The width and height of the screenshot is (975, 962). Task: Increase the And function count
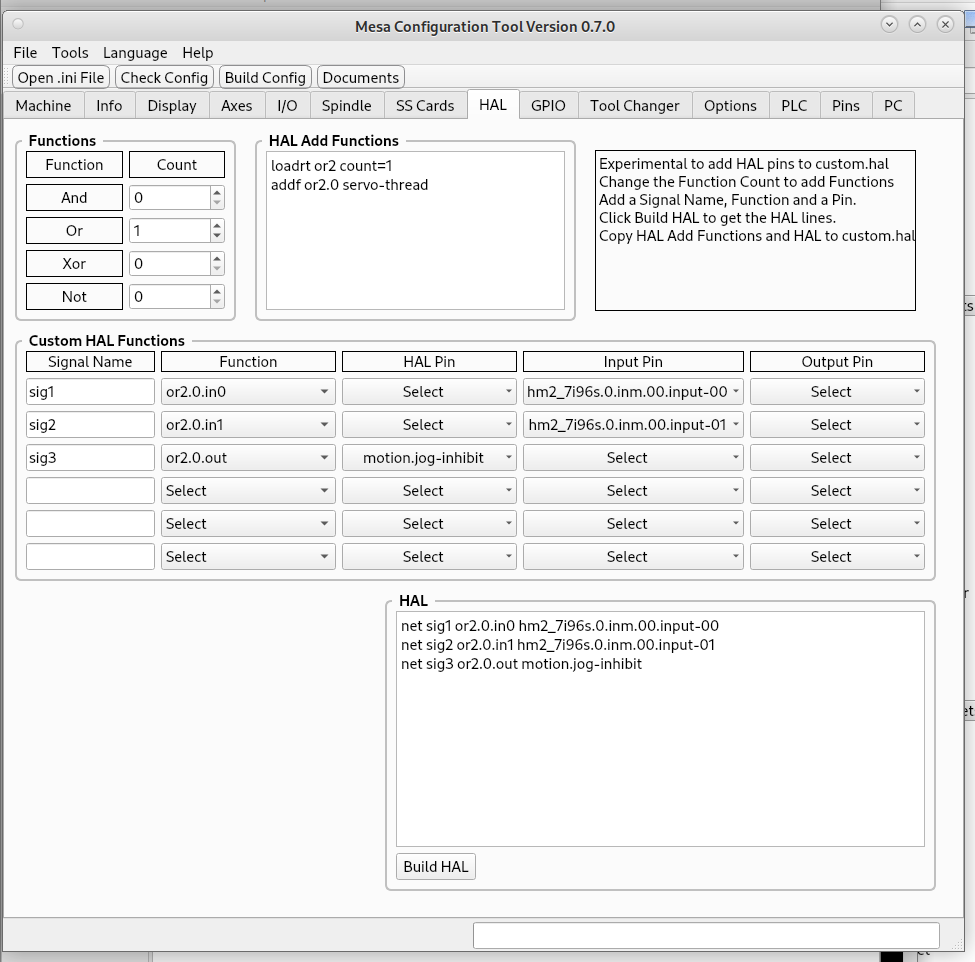tap(217, 193)
